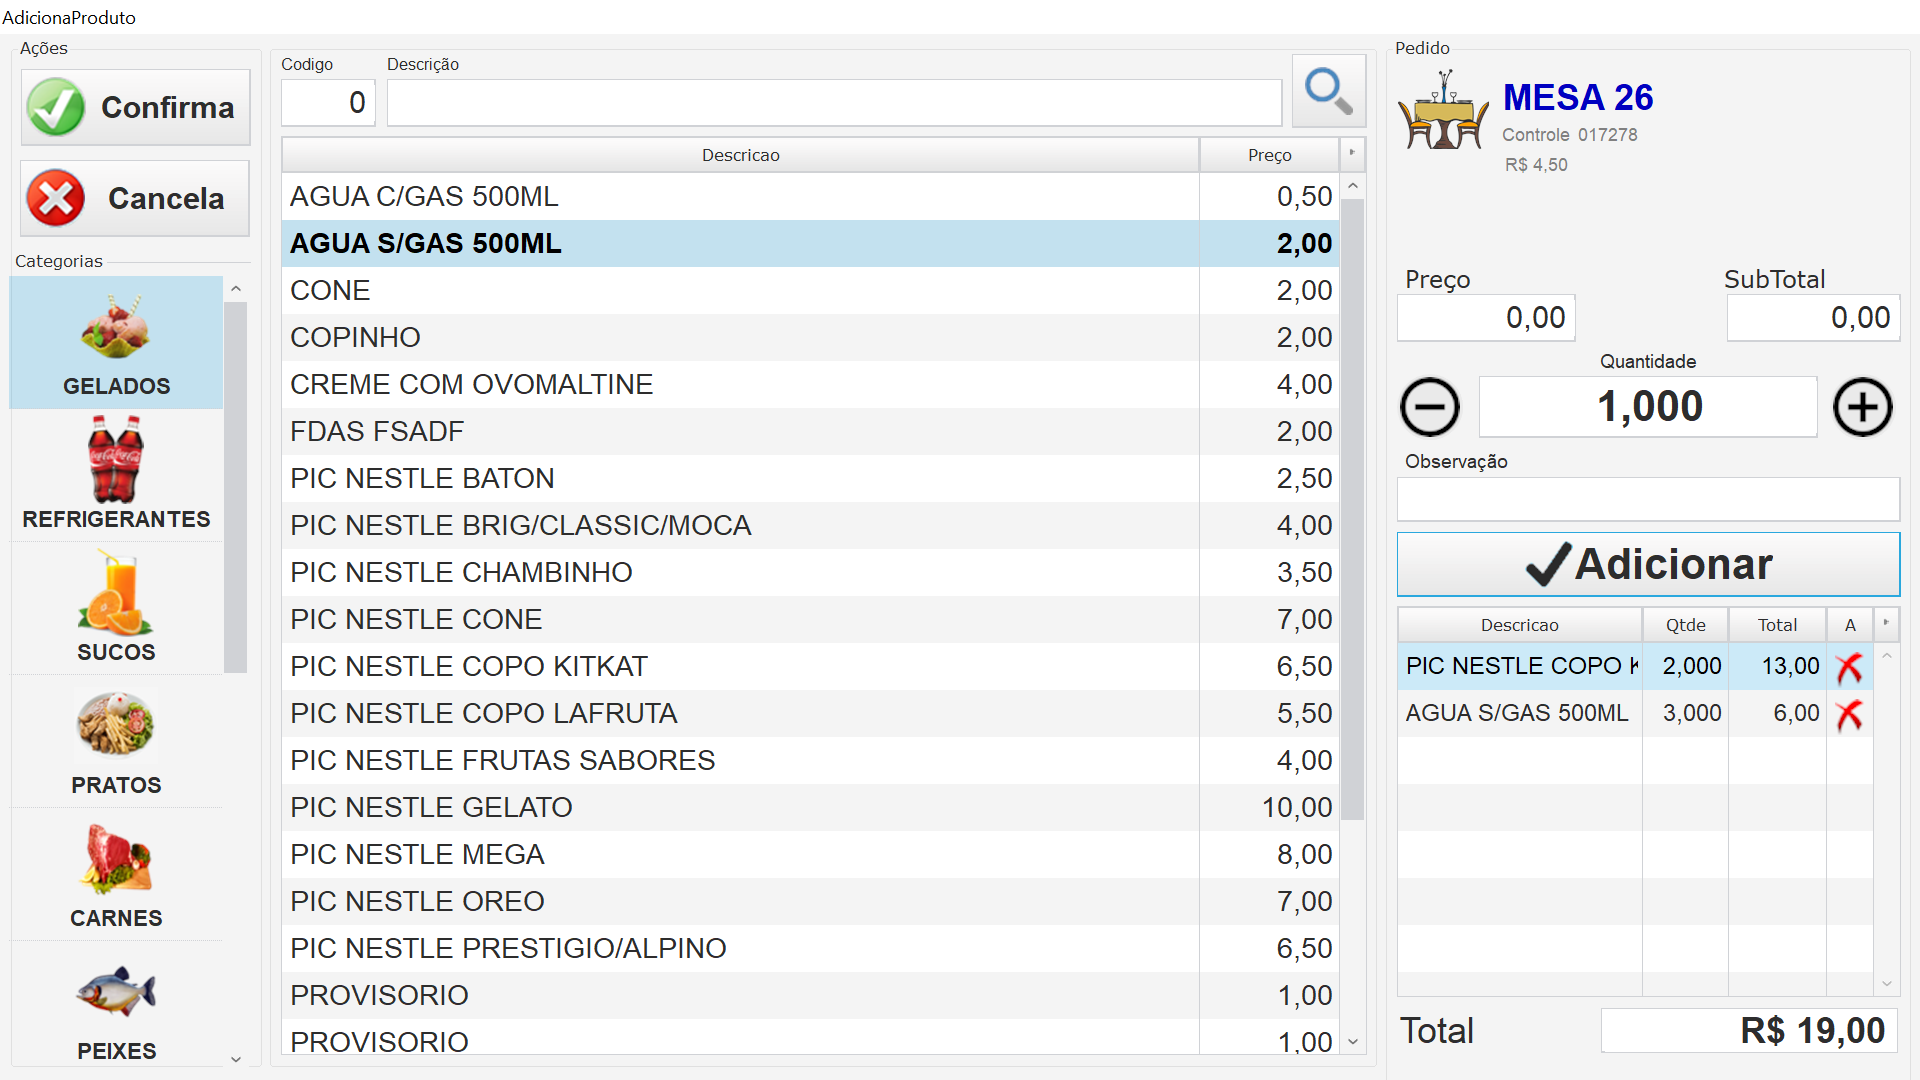This screenshot has width=1920, height=1080.
Task: Click the Adicionar button
Action: [1648, 564]
